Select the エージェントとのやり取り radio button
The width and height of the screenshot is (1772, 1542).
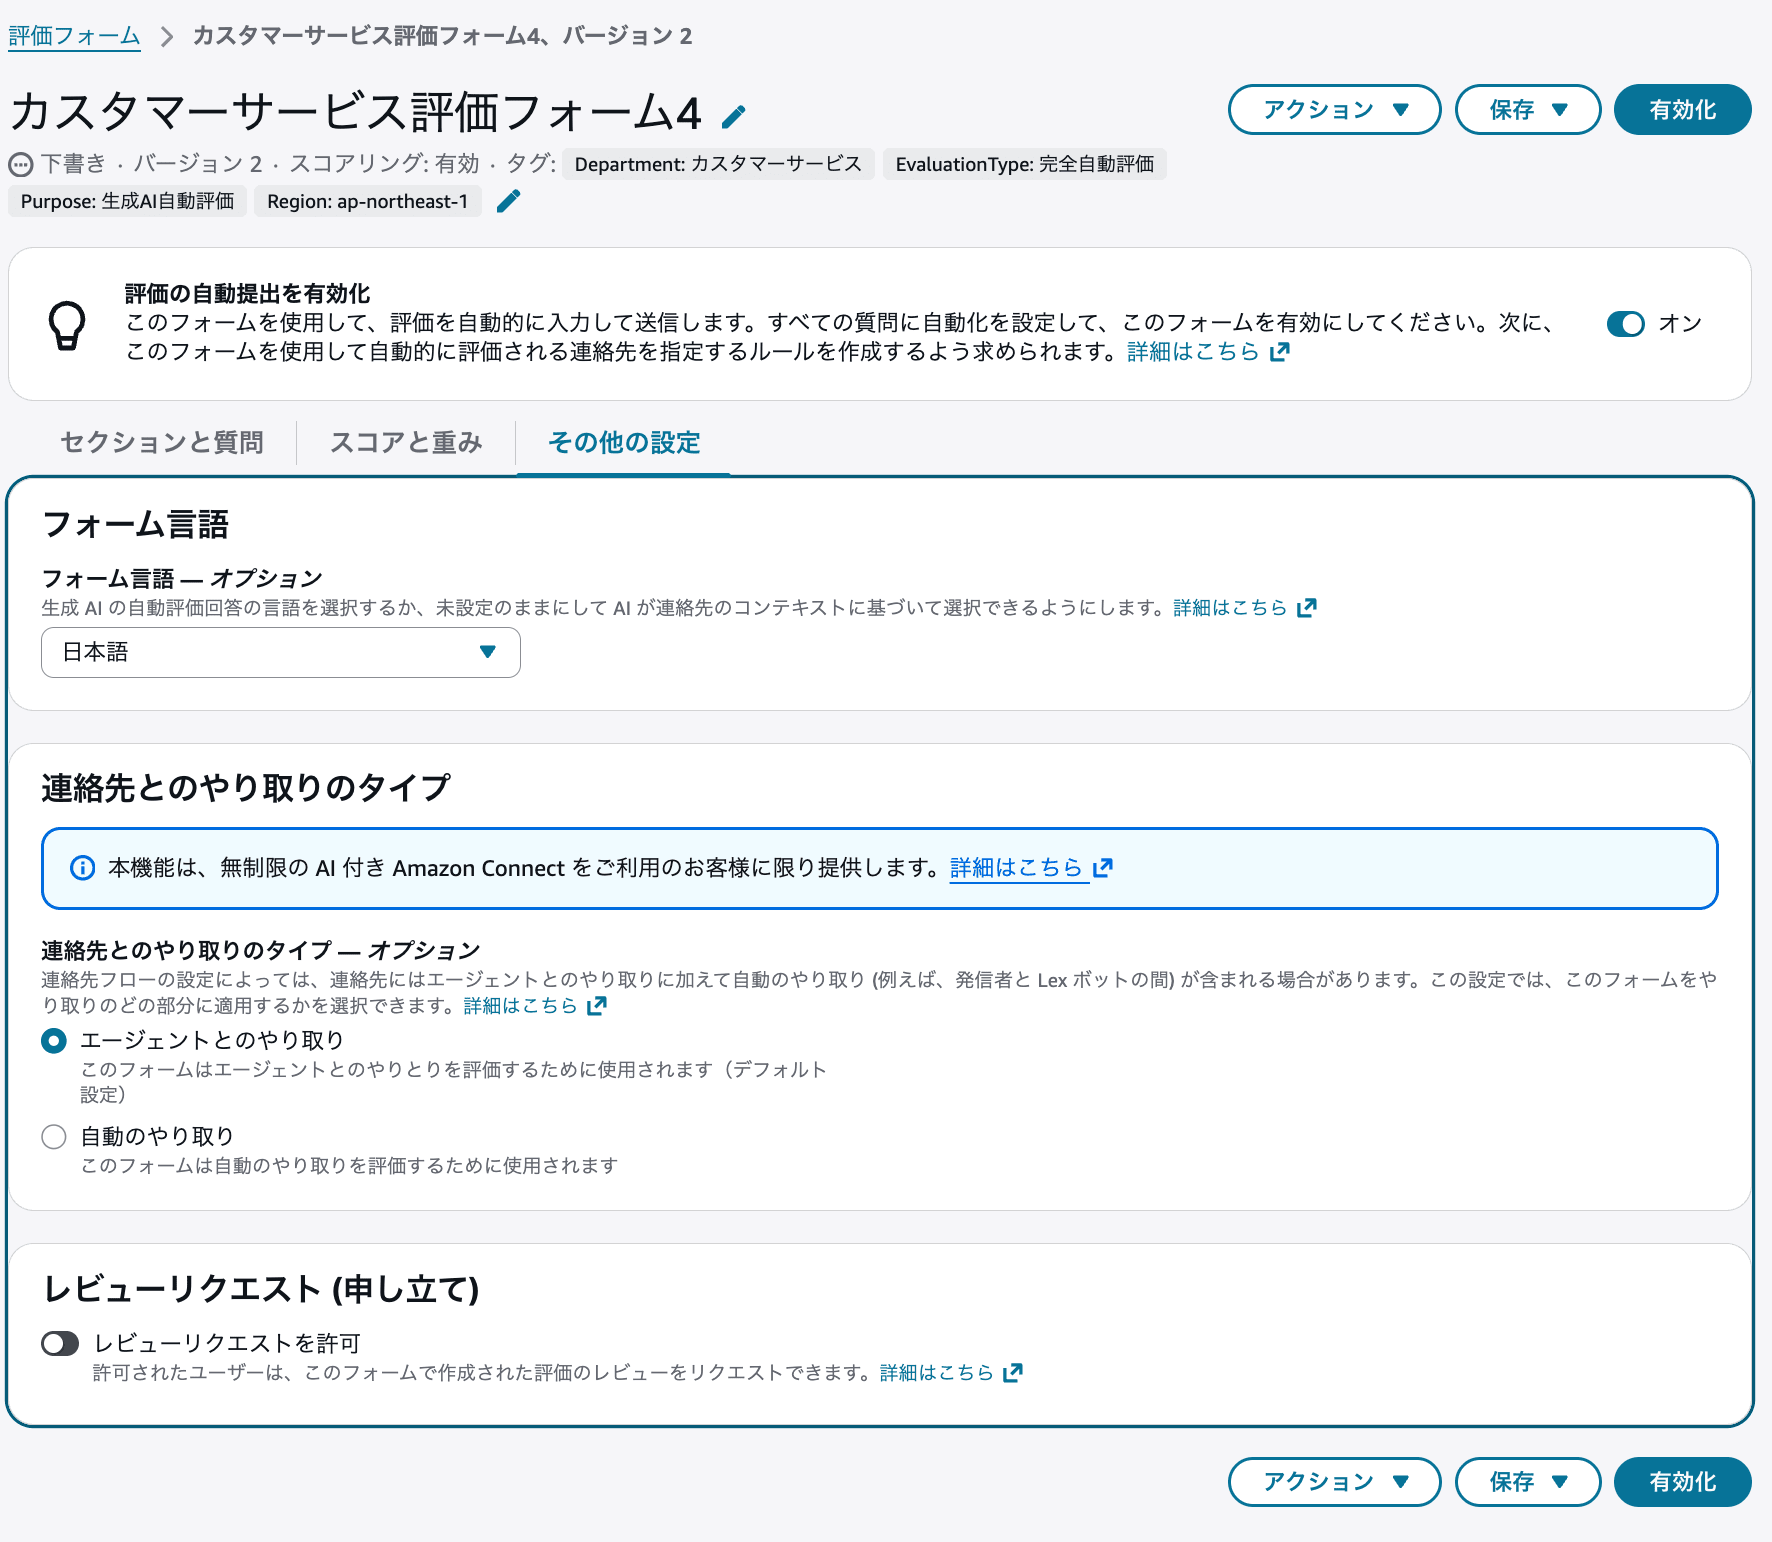pos(54,1040)
